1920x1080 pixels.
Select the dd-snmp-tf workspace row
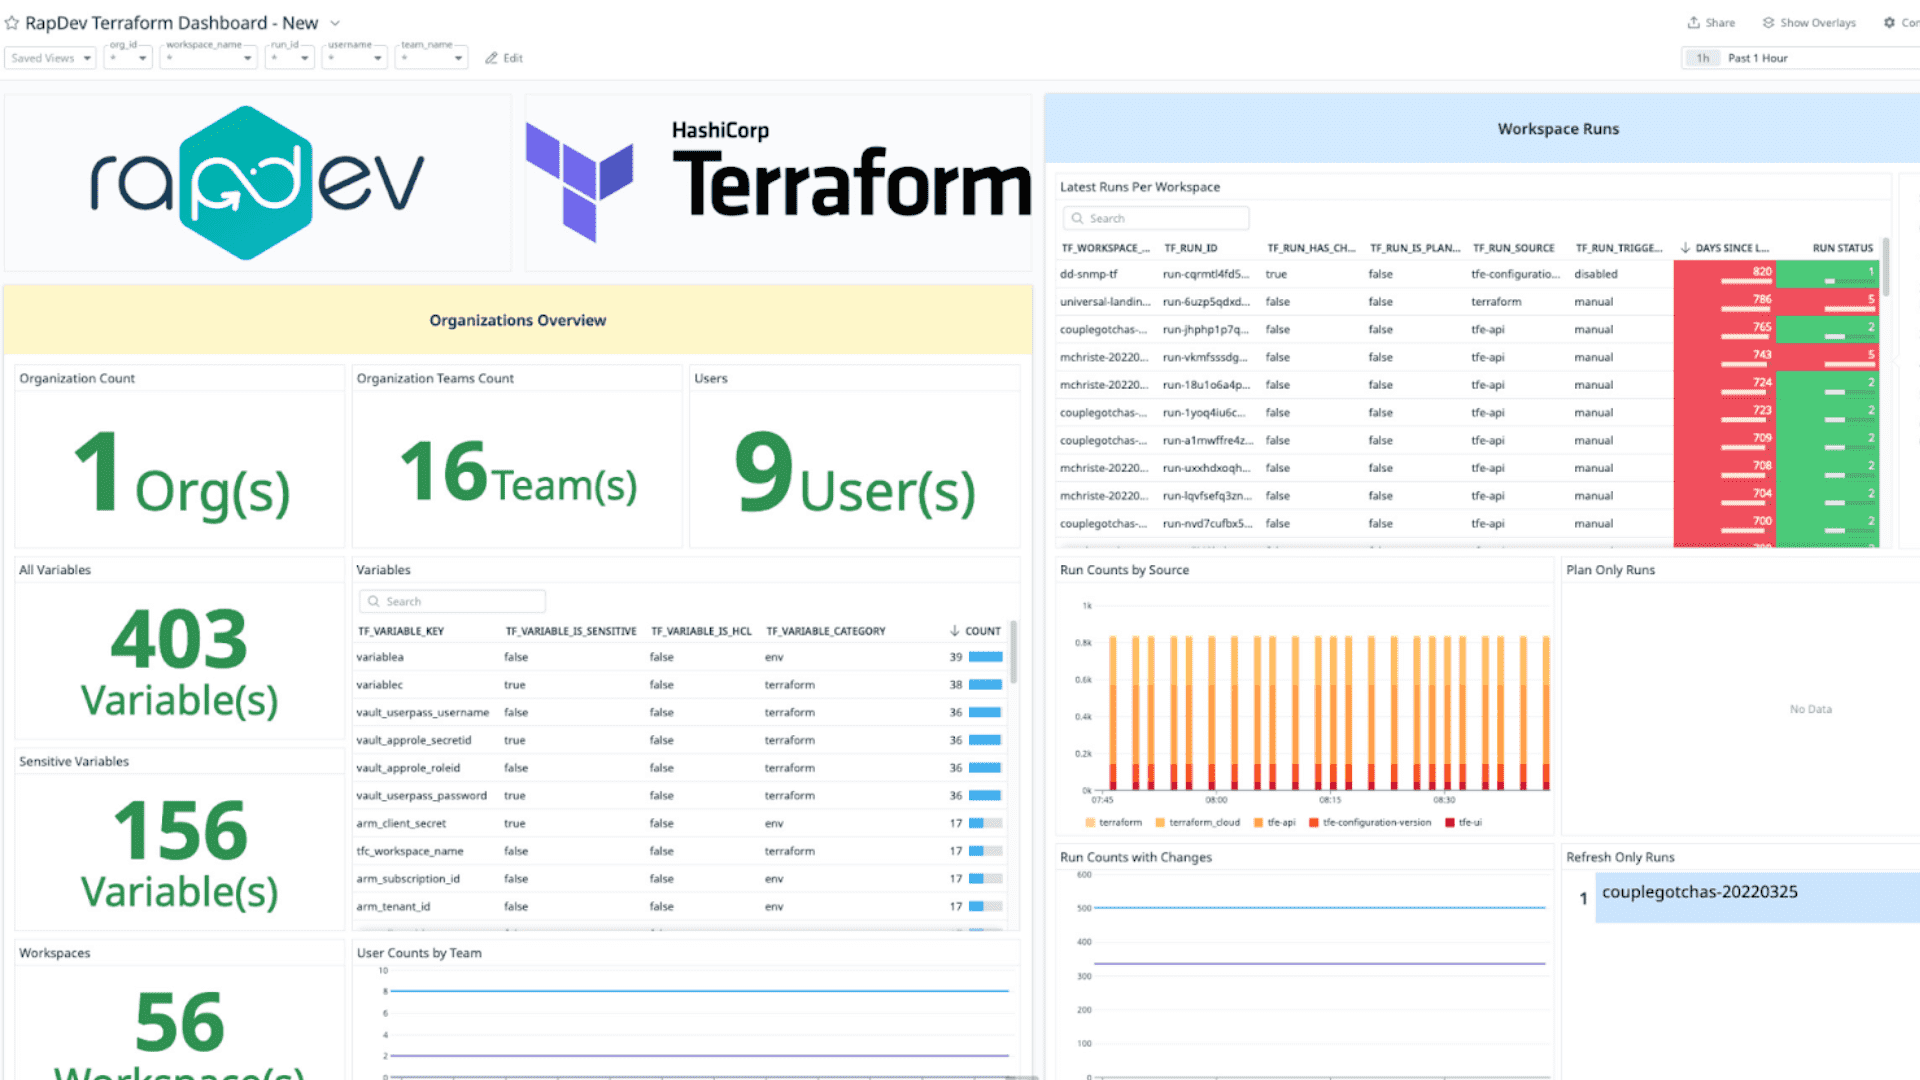pyautogui.click(x=1469, y=274)
